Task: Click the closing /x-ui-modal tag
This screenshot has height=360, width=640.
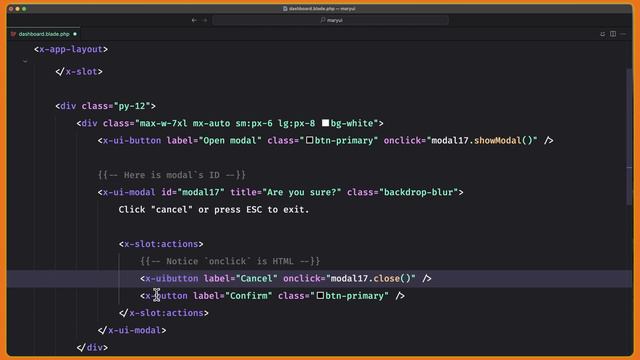Action: (132, 330)
